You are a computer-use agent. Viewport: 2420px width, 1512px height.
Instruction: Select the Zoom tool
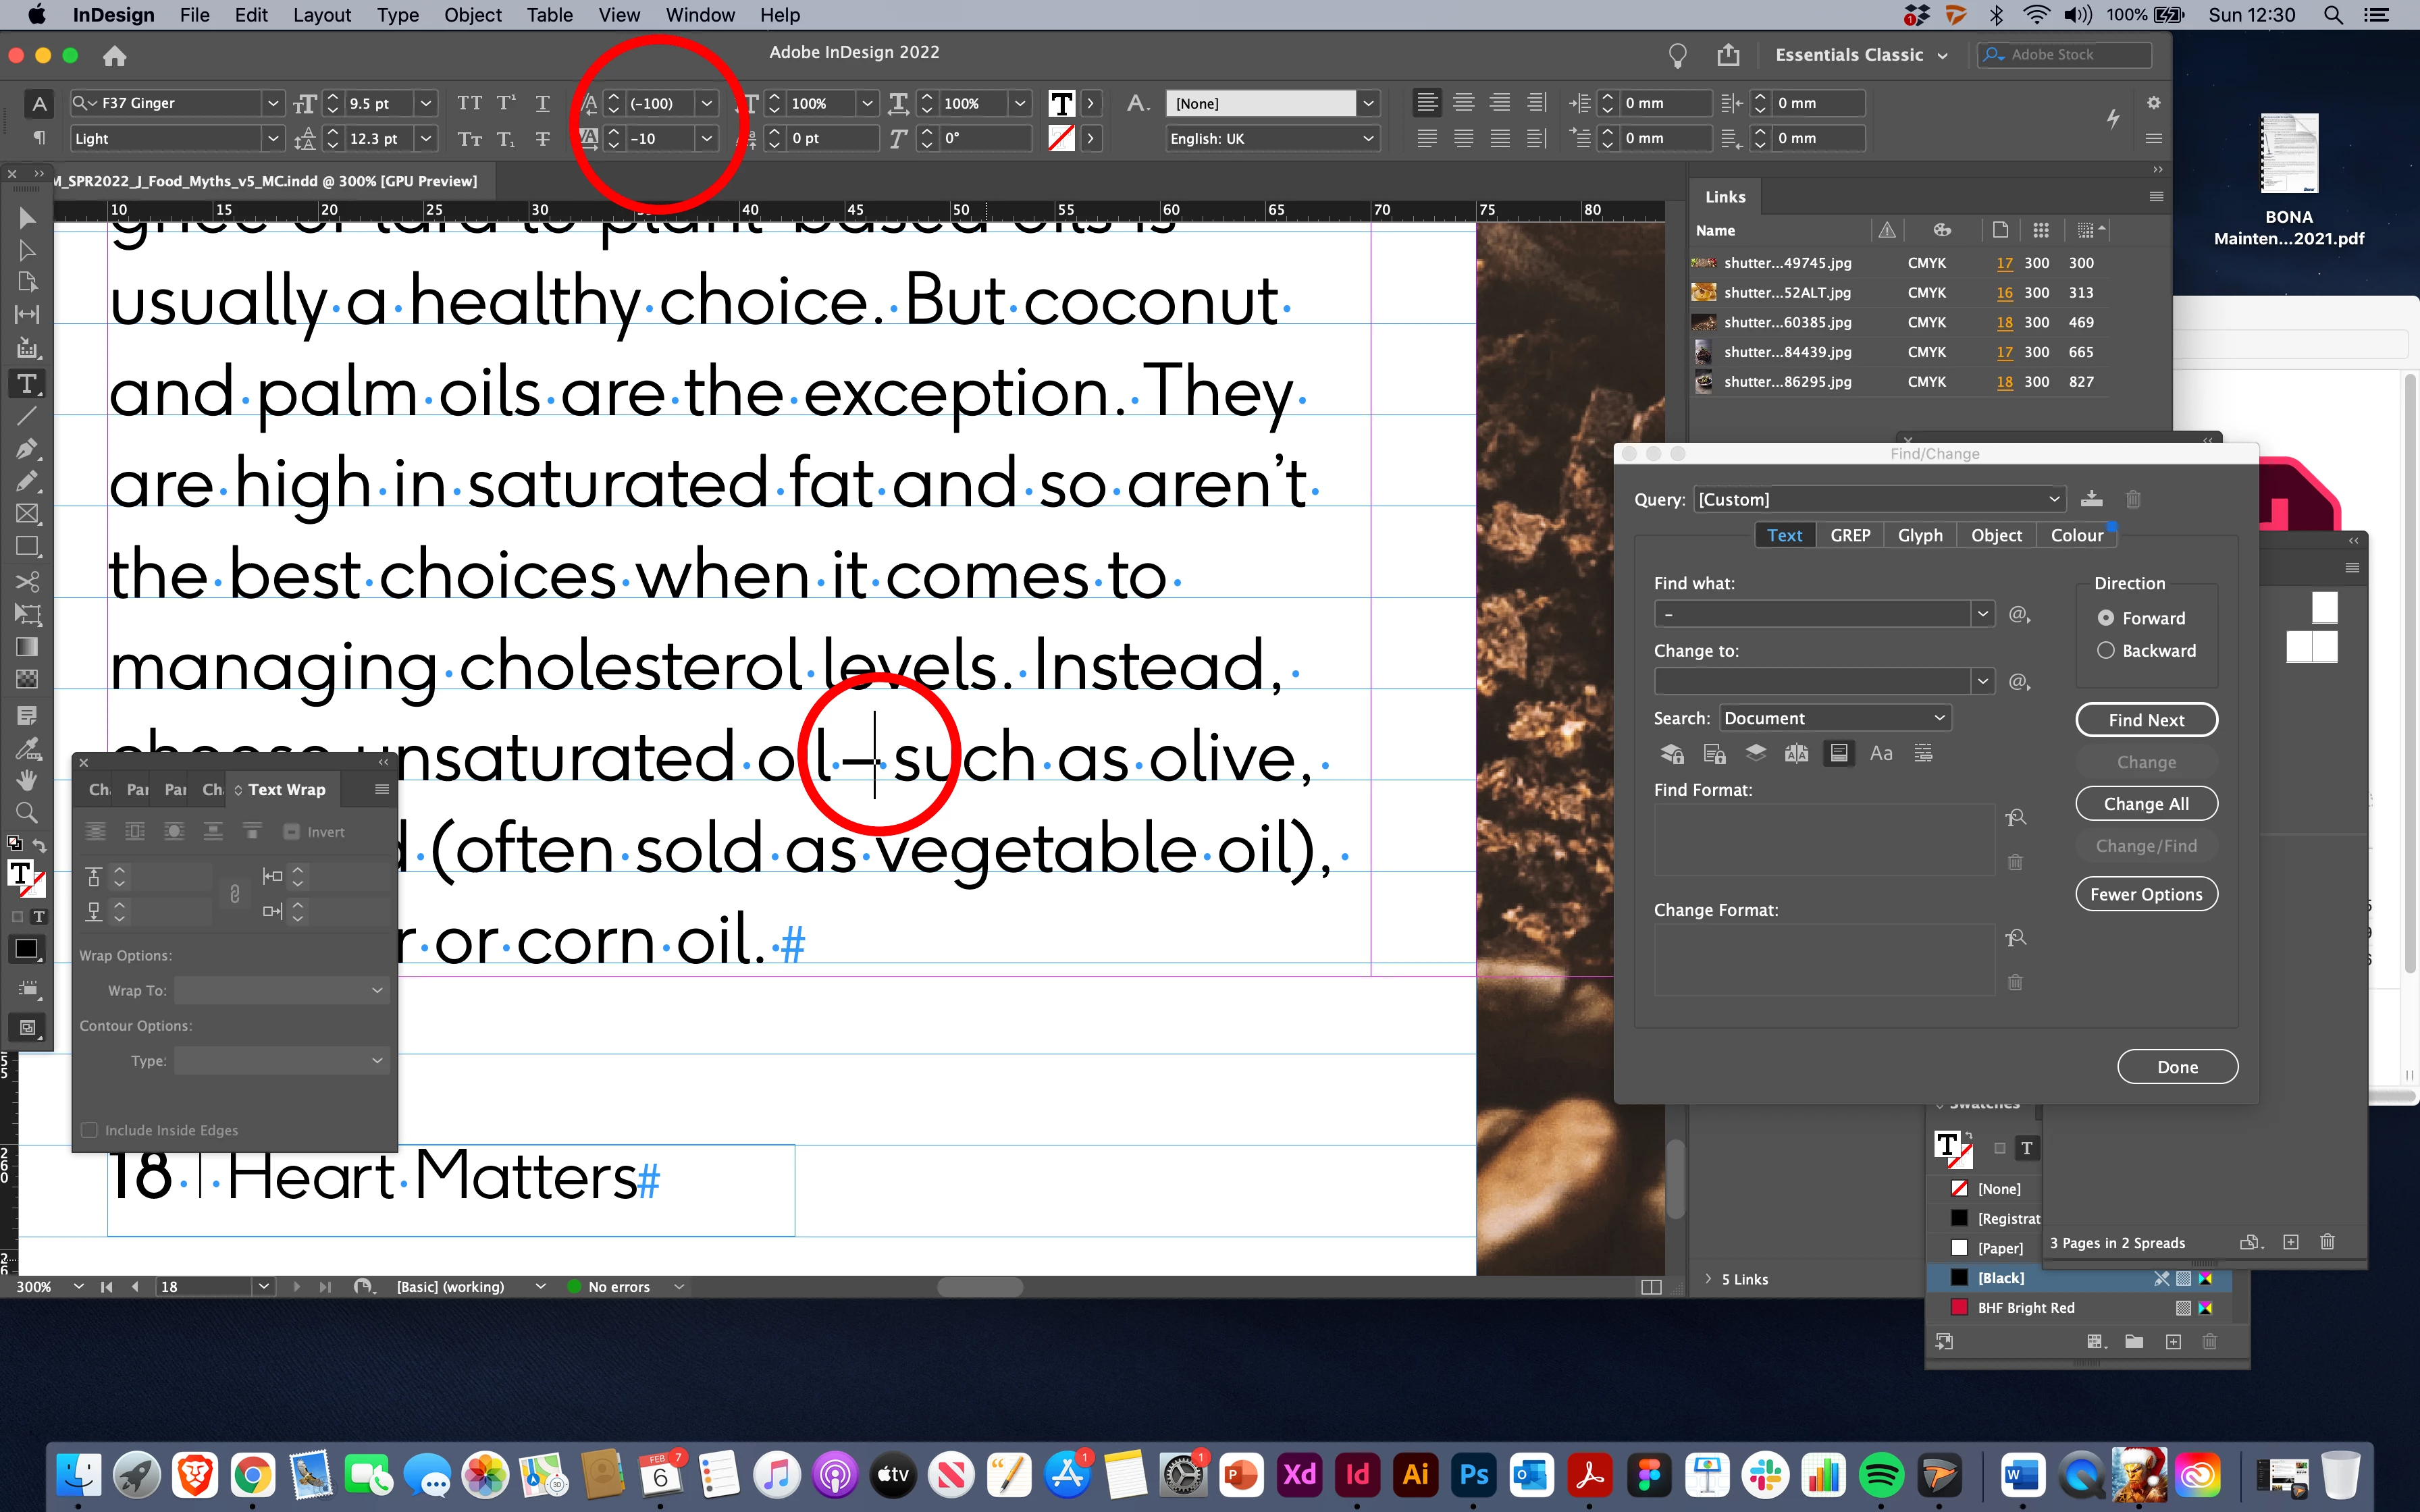pos(27,812)
